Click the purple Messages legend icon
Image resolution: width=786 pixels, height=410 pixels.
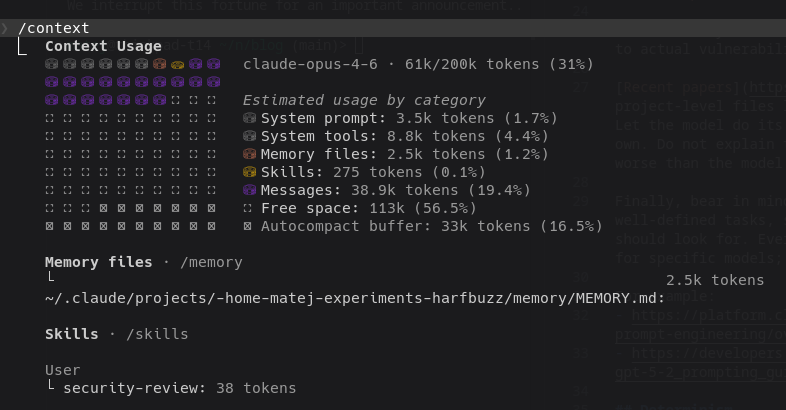point(249,190)
